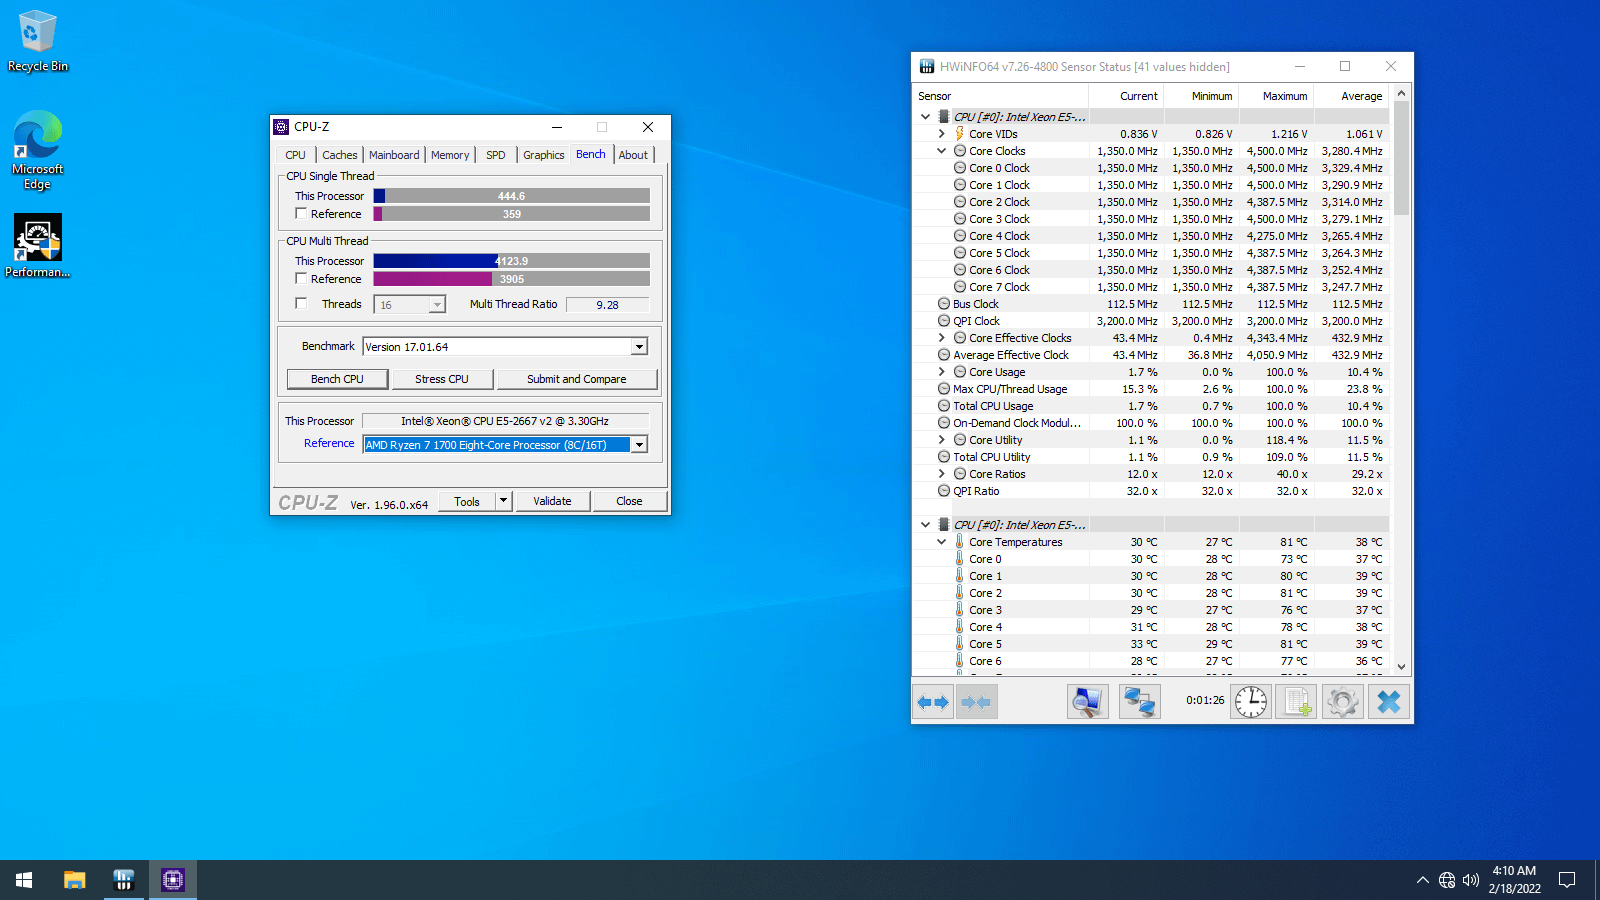Show hidden tray icons chevron

(1422, 880)
